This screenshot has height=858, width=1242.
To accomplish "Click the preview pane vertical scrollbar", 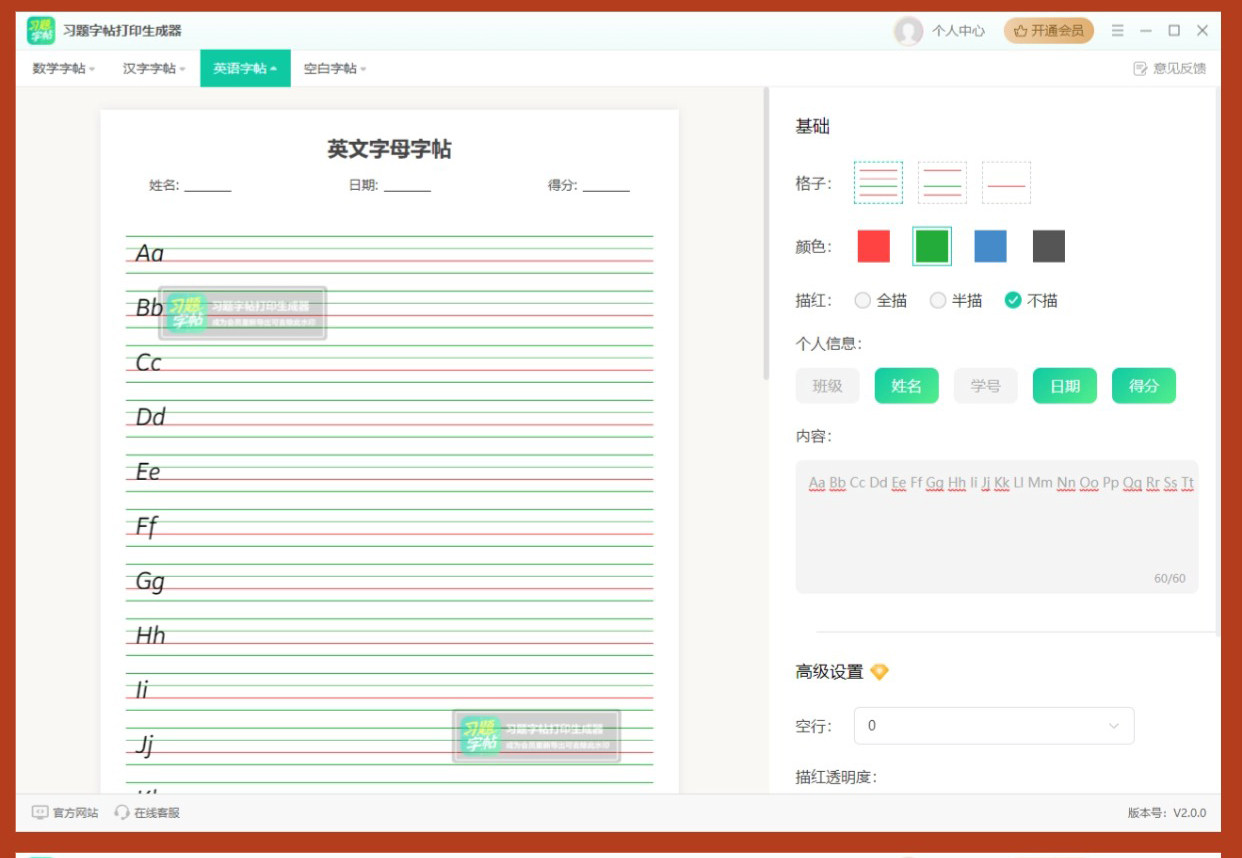I will click(767, 234).
